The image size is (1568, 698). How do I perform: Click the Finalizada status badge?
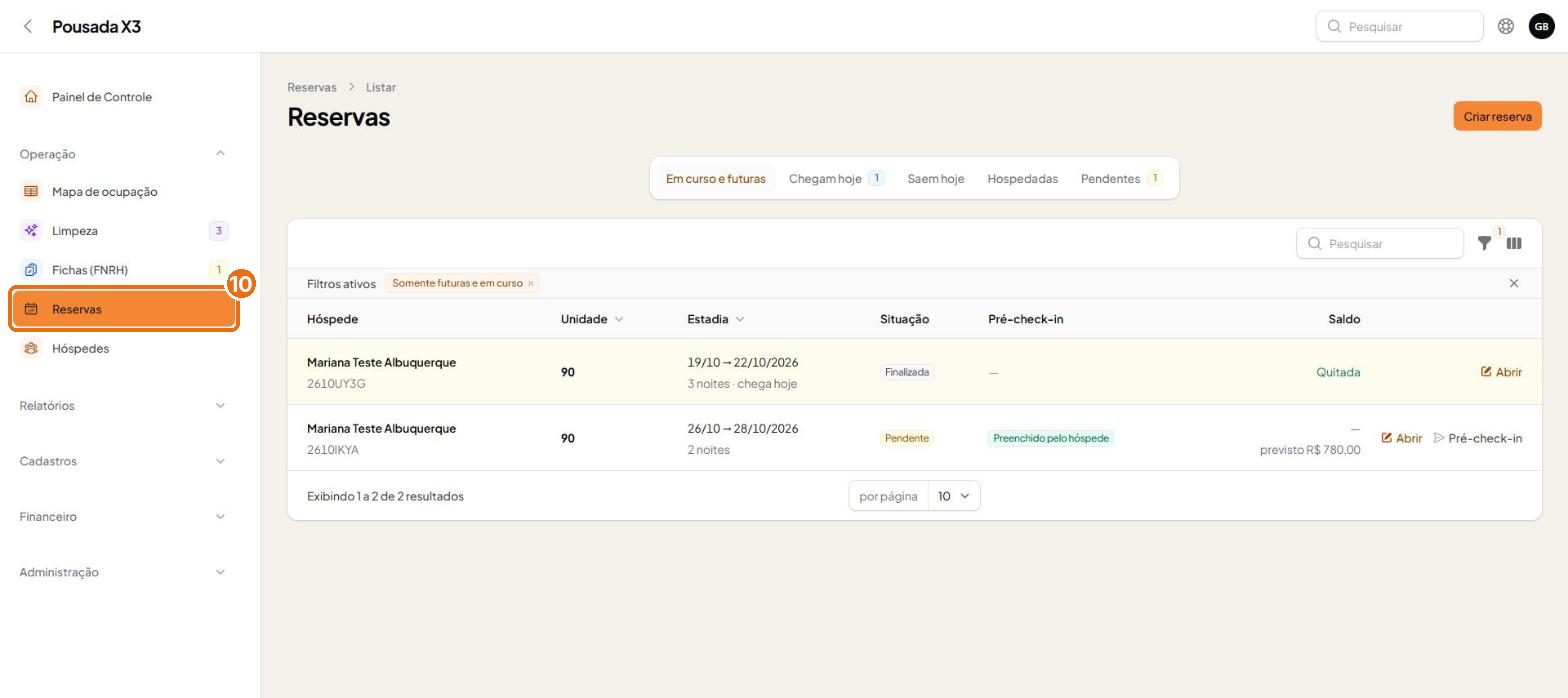coord(906,372)
